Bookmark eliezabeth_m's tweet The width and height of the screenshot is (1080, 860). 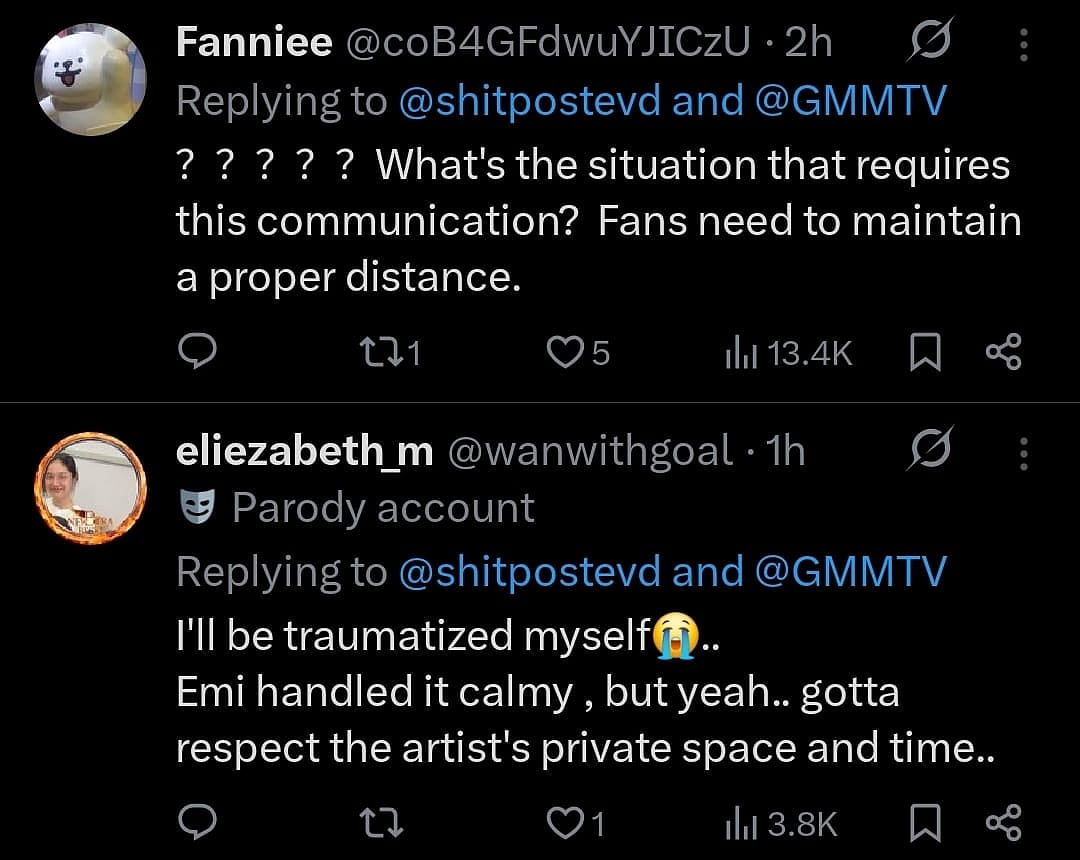(926, 824)
